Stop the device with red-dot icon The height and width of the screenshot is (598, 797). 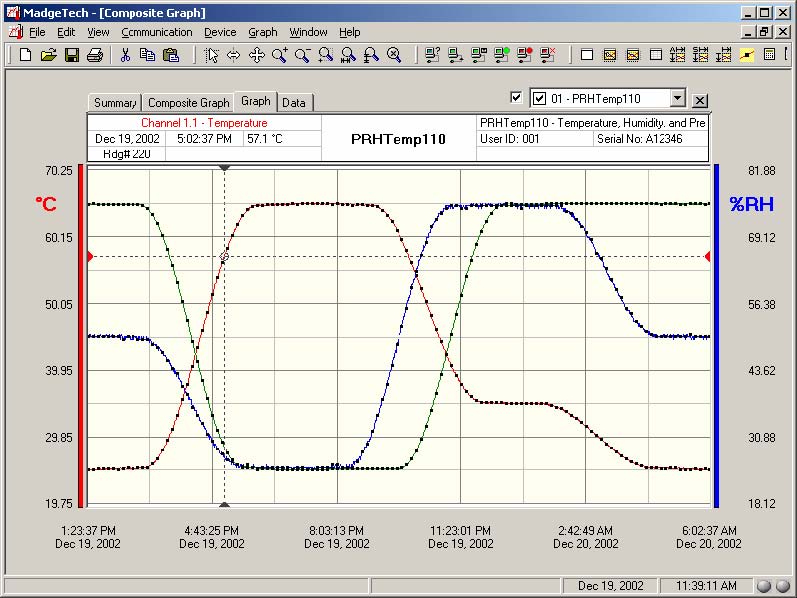[524, 54]
